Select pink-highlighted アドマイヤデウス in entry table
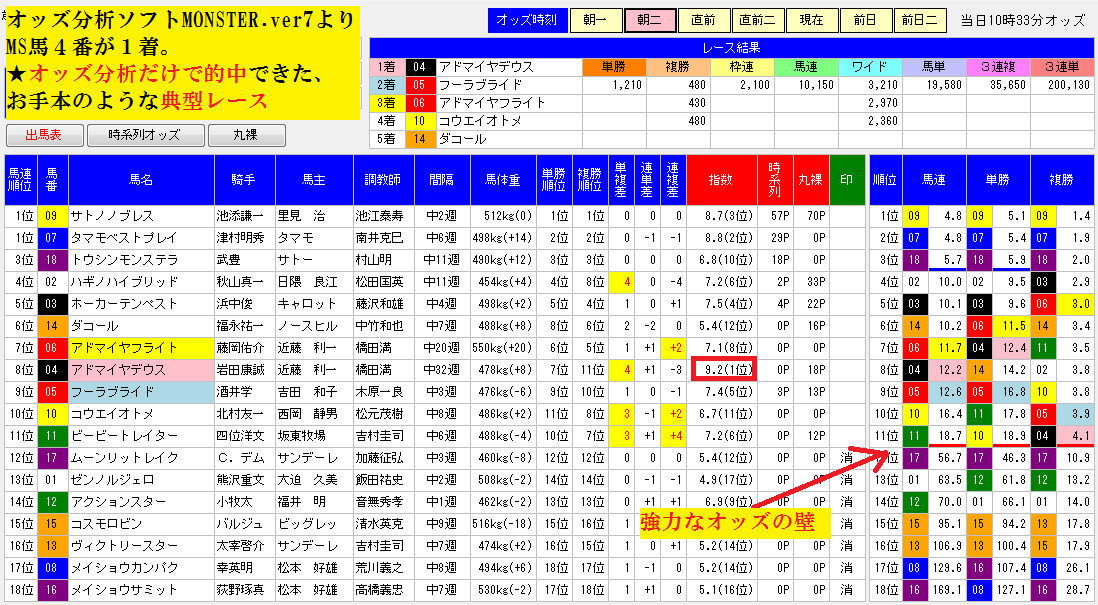The image size is (1098, 605). 141,370
